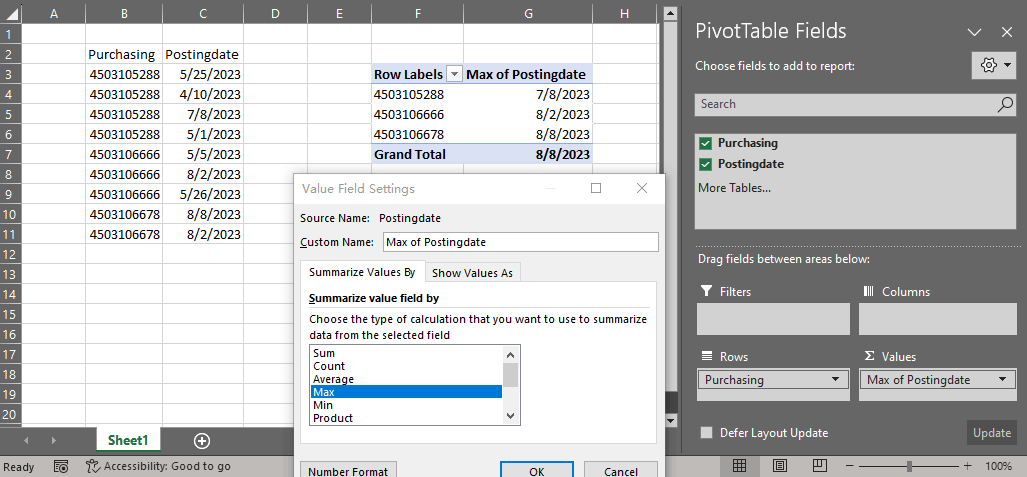Open More Tables link
This screenshot has height=477, width=1027.
[734, 188]
